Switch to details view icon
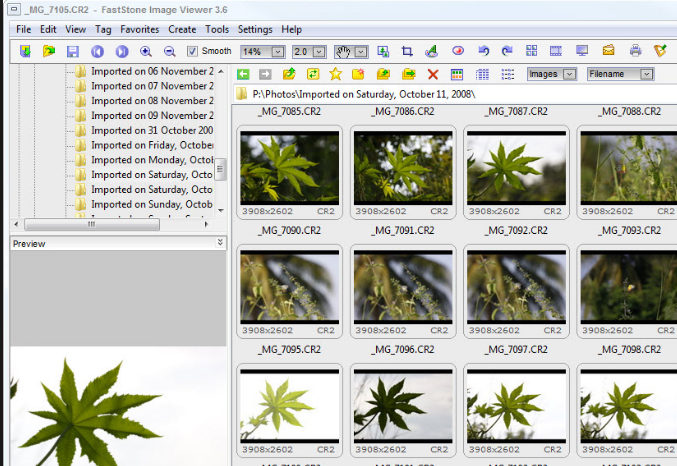This screenshot has height=466, width=677. (x=482, y=74)
